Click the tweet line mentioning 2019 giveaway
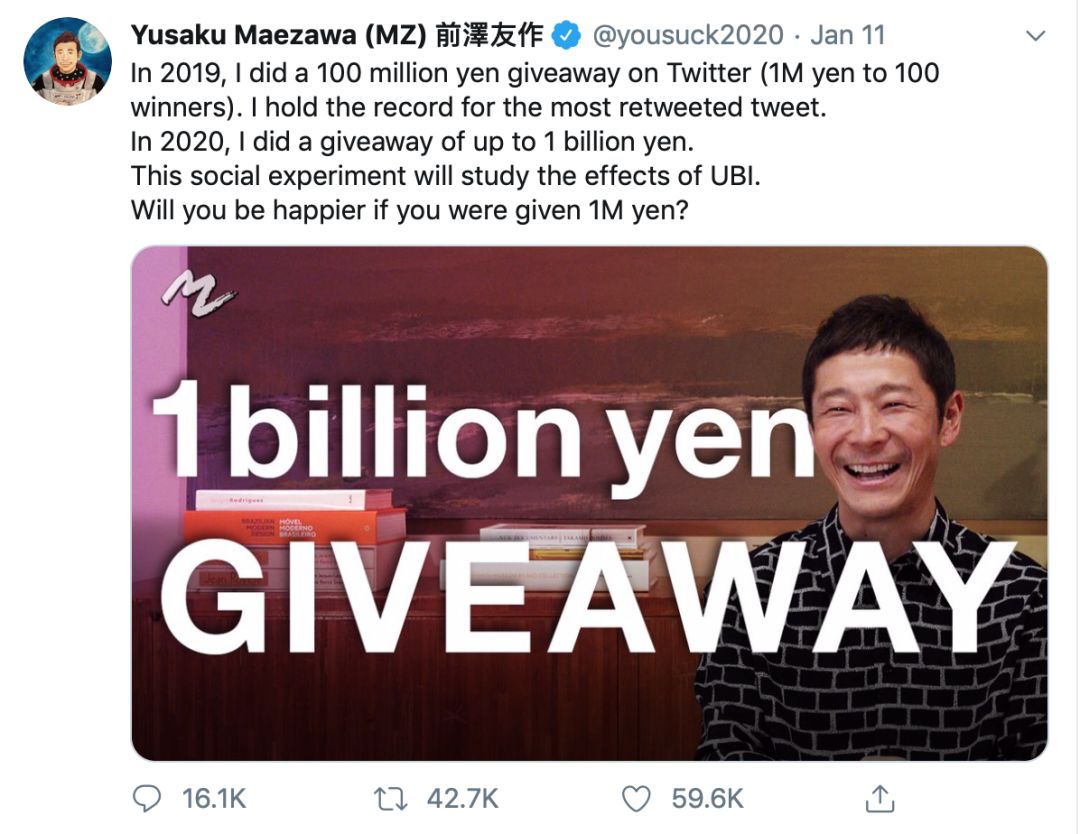1080x834 pixels. click(x=535, y=73)
